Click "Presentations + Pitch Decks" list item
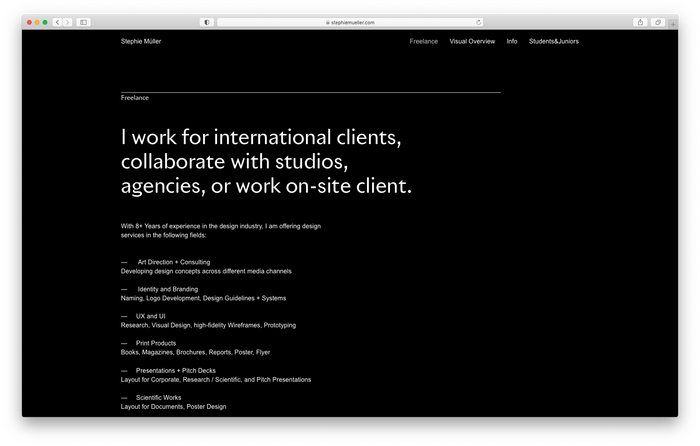This screenshot has height=446, width=700. 175,371
